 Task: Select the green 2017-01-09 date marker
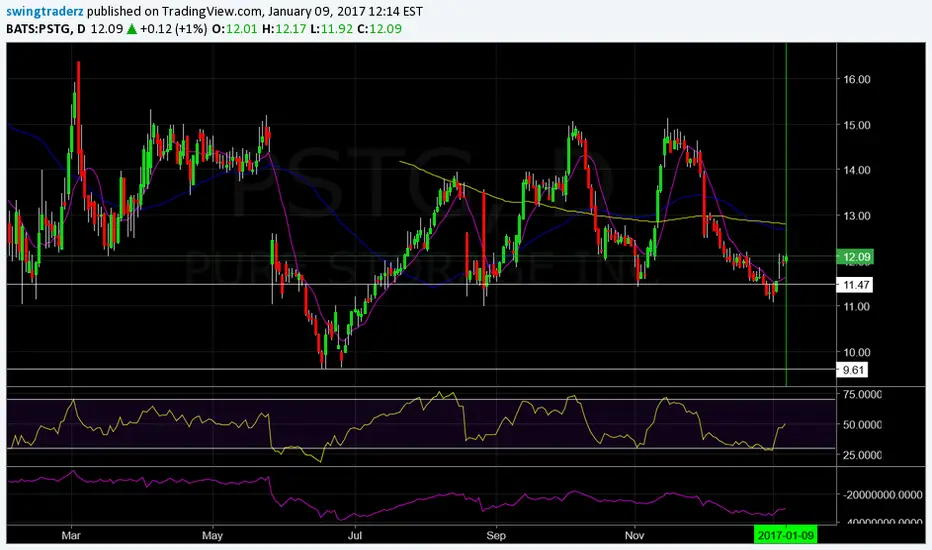pyautogui.click(x=785, y=535)
